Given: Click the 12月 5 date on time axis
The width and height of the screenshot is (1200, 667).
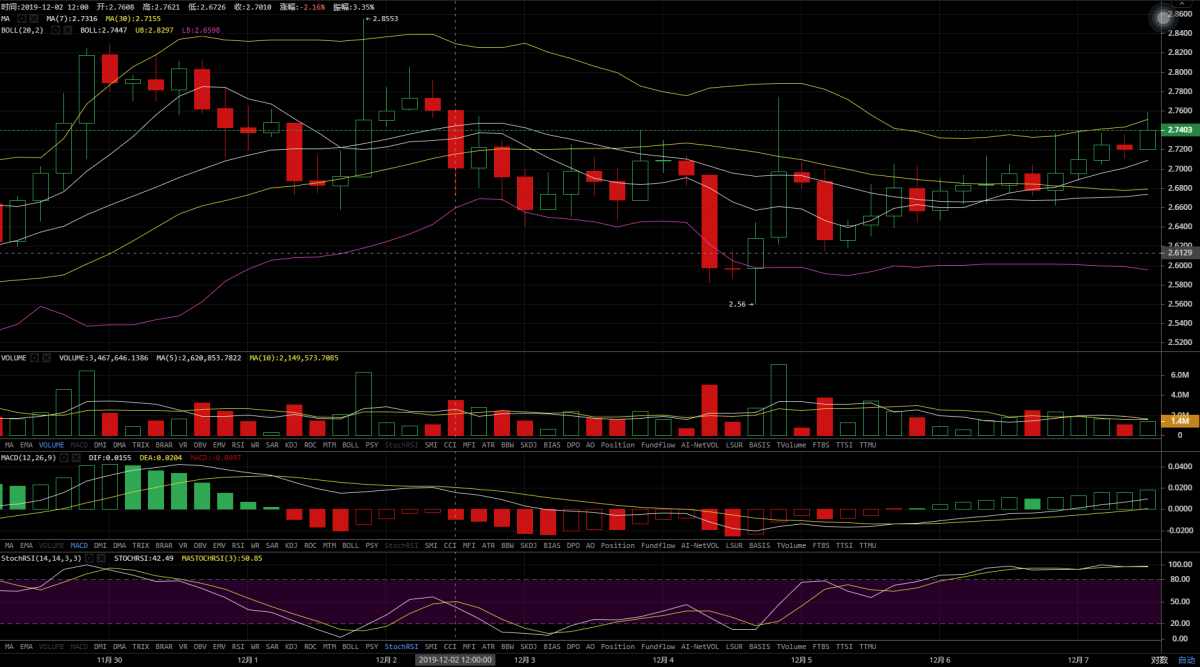Looking at the screenshot, I should [800, 660].
